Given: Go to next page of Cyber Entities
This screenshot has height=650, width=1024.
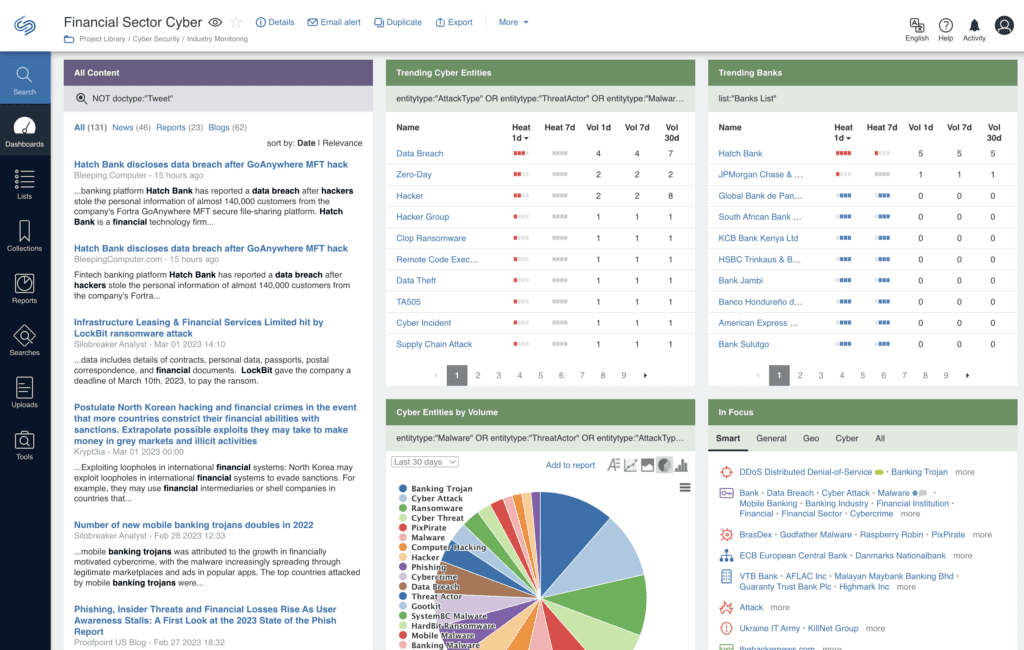Looking at the screenshot, I should (x=645, y=376).
